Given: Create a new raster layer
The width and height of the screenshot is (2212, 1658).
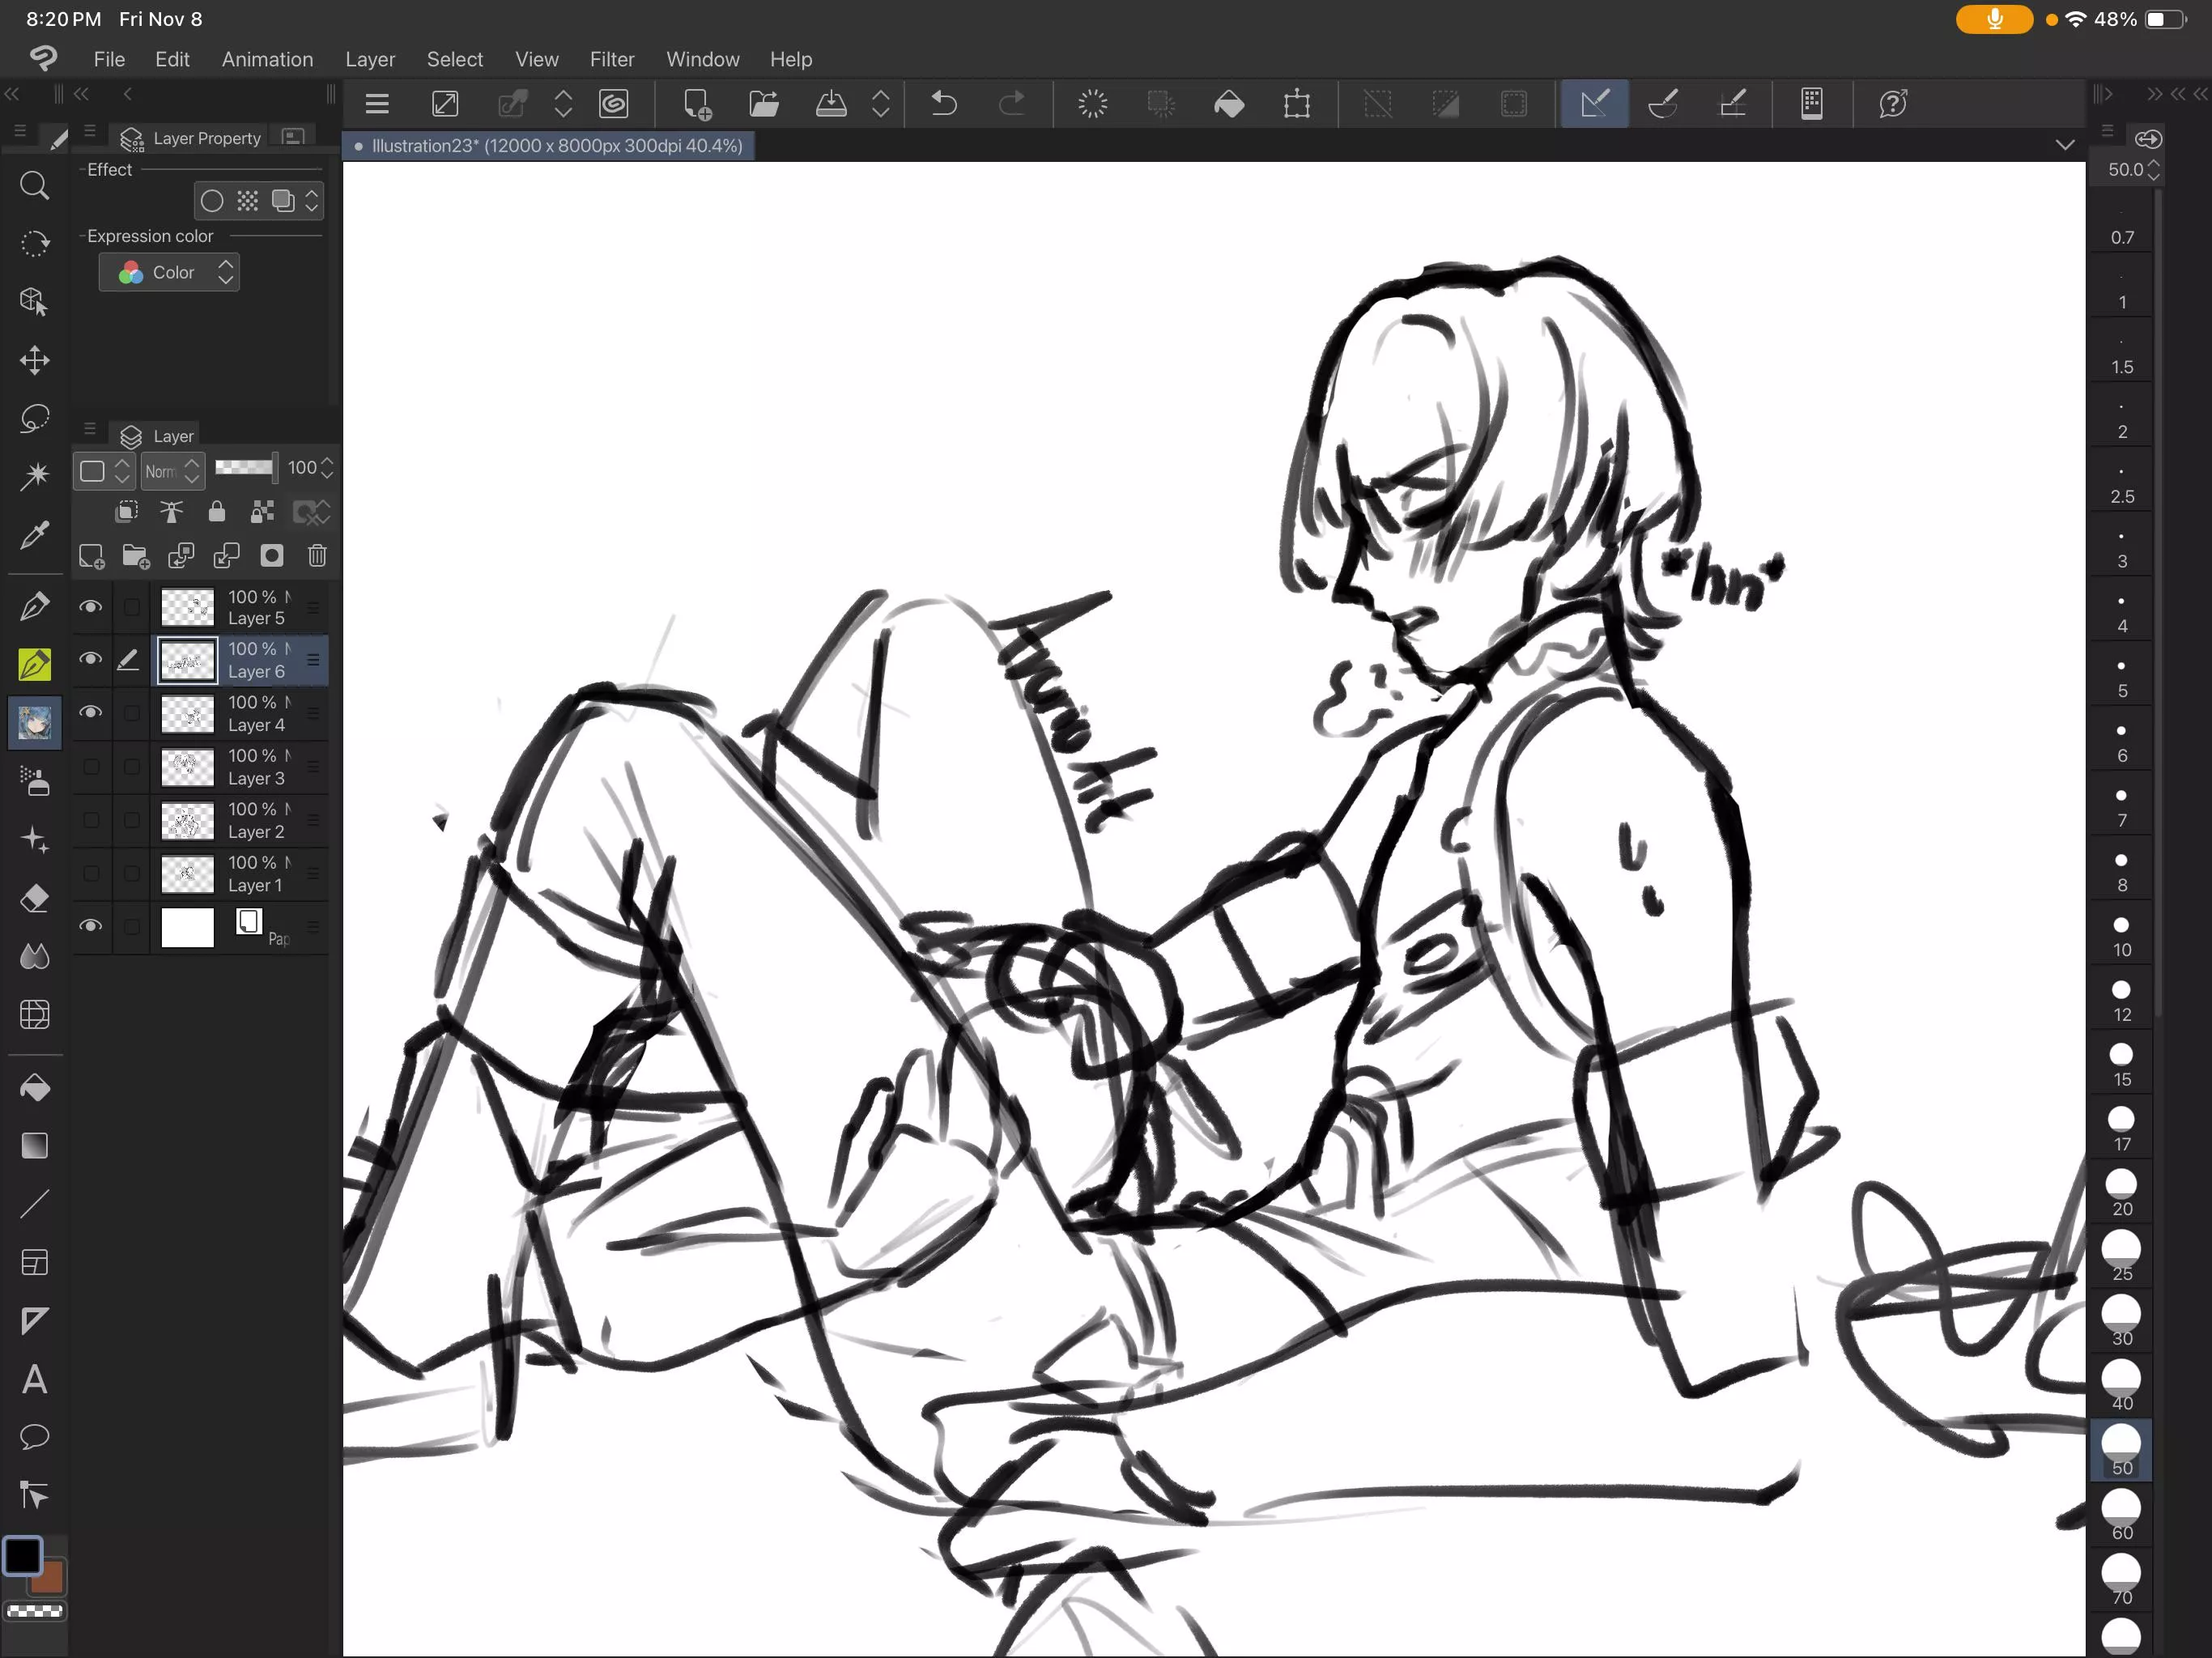Looking at the screenshot, I should [91, 556].
